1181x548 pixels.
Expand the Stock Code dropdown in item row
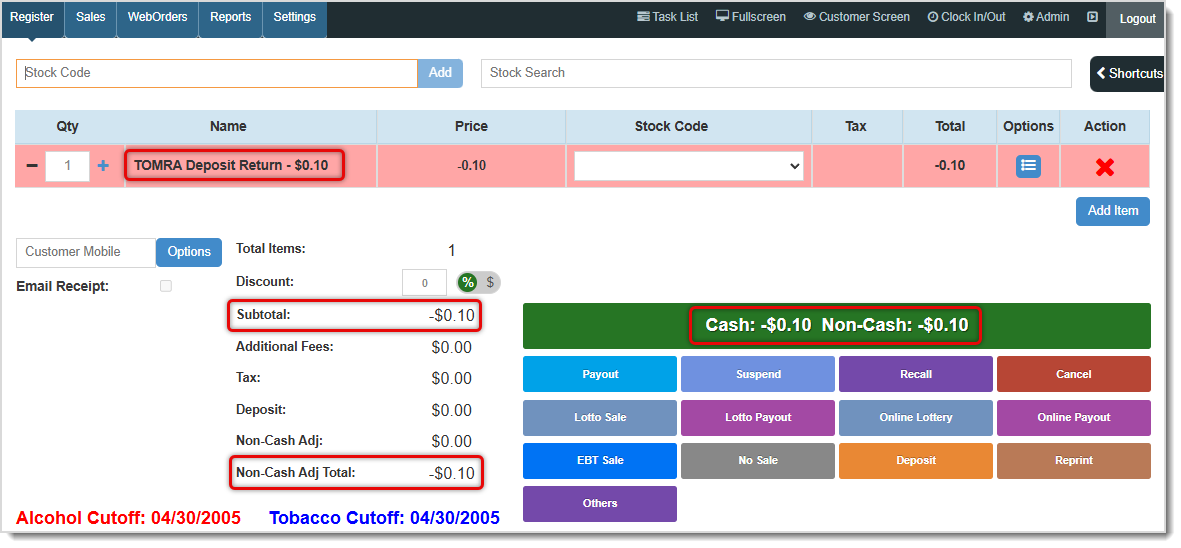click(688, 166)
